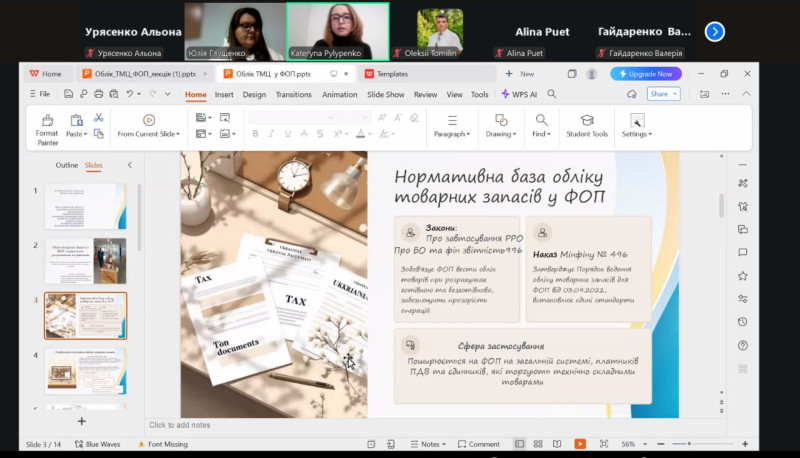The image size is (800, 458).
Task: Toggle the Notes pane in status bar
Action: click(x=428, y=444)
